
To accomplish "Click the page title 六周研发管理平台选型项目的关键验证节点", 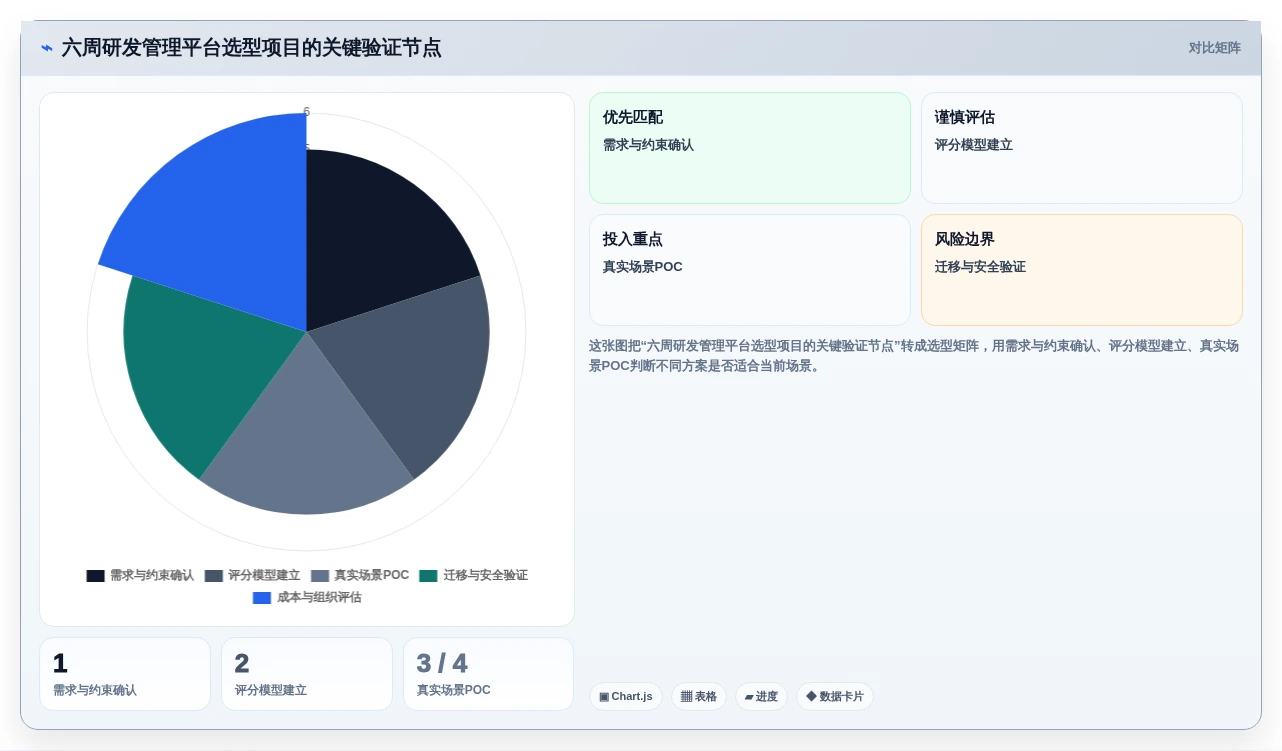I will tap(251, 48).
